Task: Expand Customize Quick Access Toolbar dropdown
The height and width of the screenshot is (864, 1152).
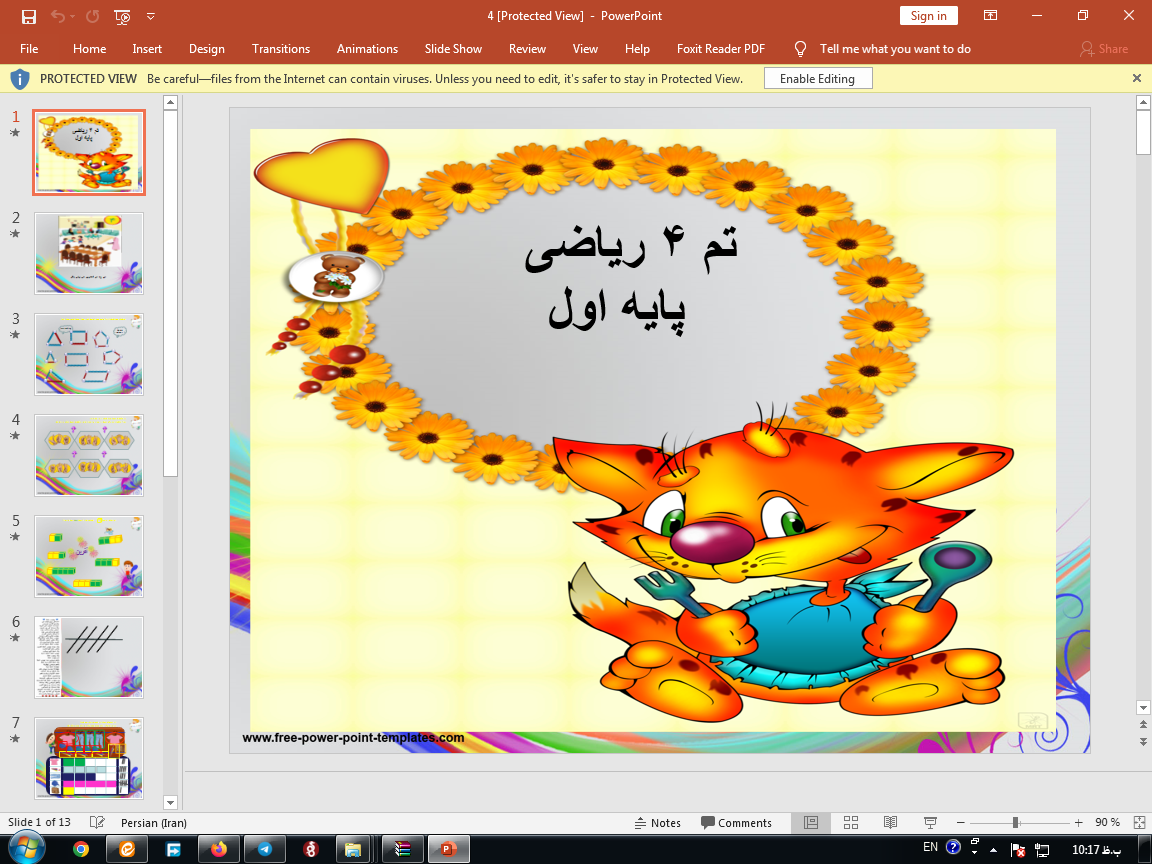Action: (151, 16)
